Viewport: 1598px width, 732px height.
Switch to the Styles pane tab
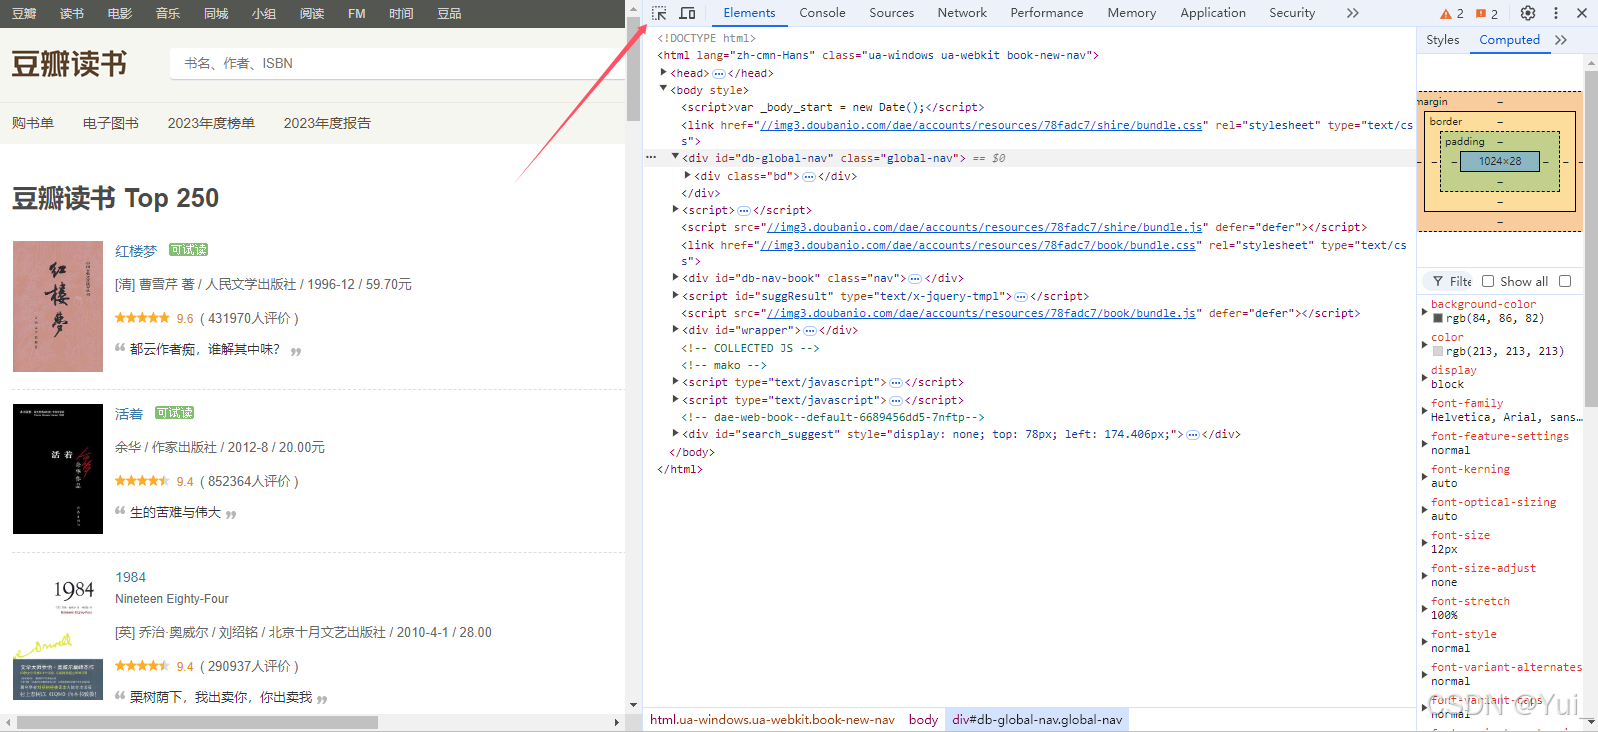[x=1442, y=40]
